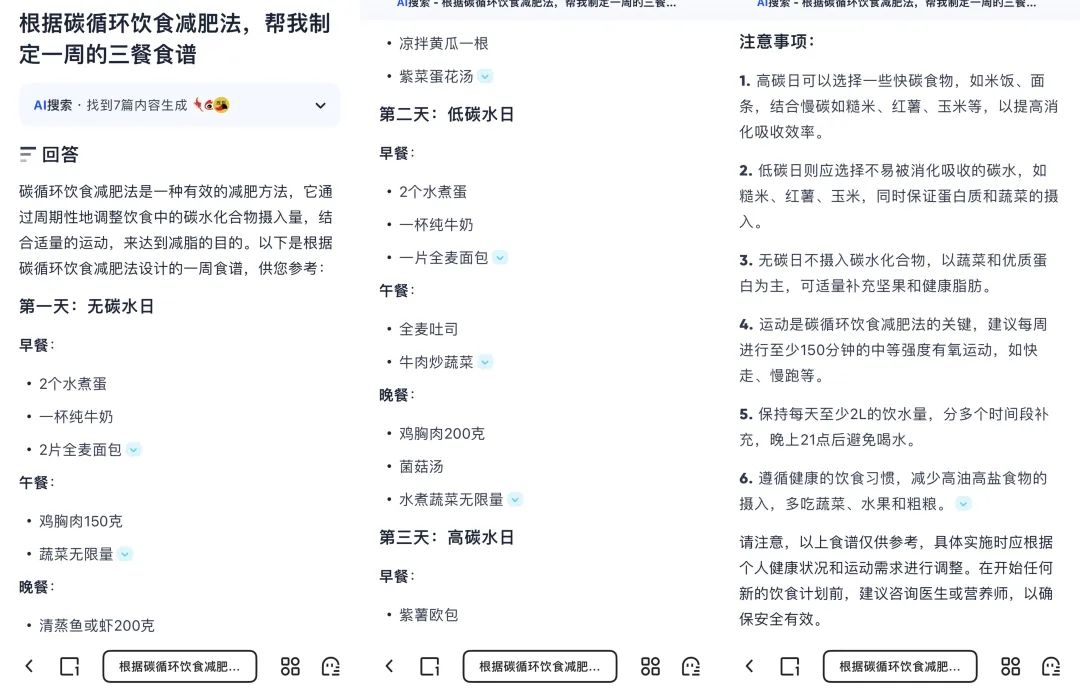Tap back arrow on the 第一天 无碳水日 screen
Viewport: 1080px width, 688px height.
pyautogui.click(x=29, y=666)
